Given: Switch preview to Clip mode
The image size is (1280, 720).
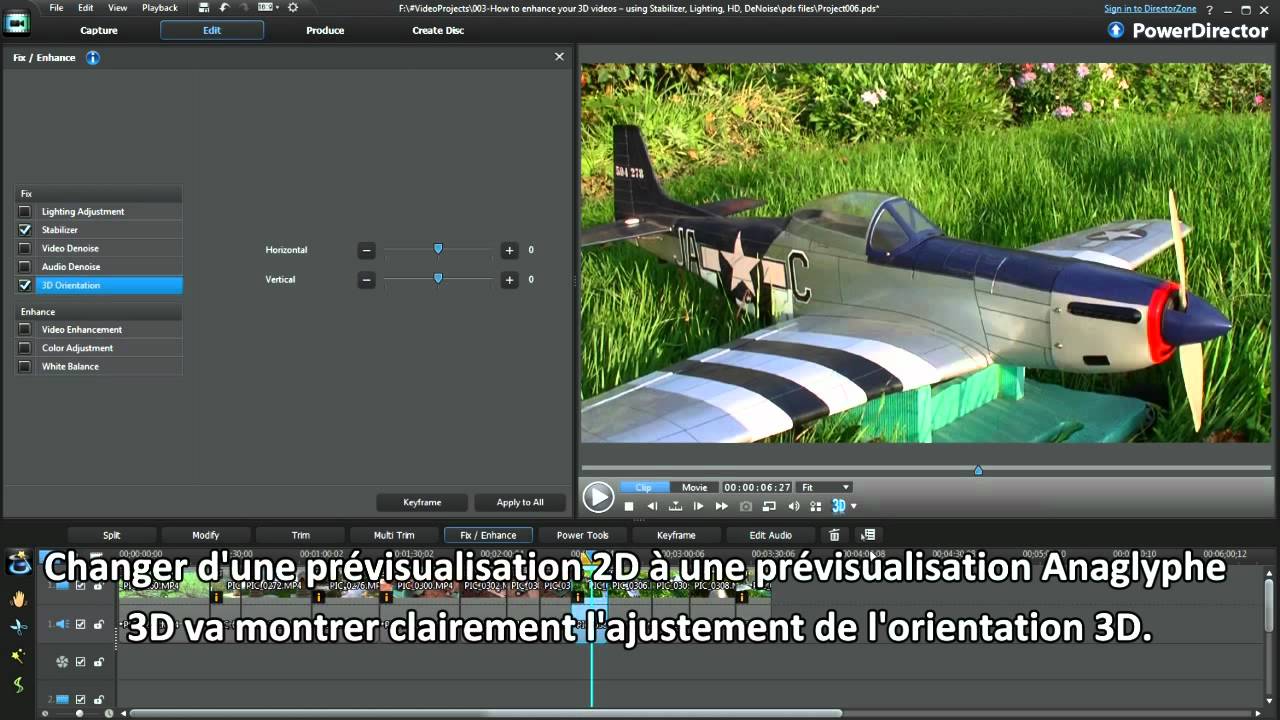Looking at the screenshot, I should tap(643, 487).
